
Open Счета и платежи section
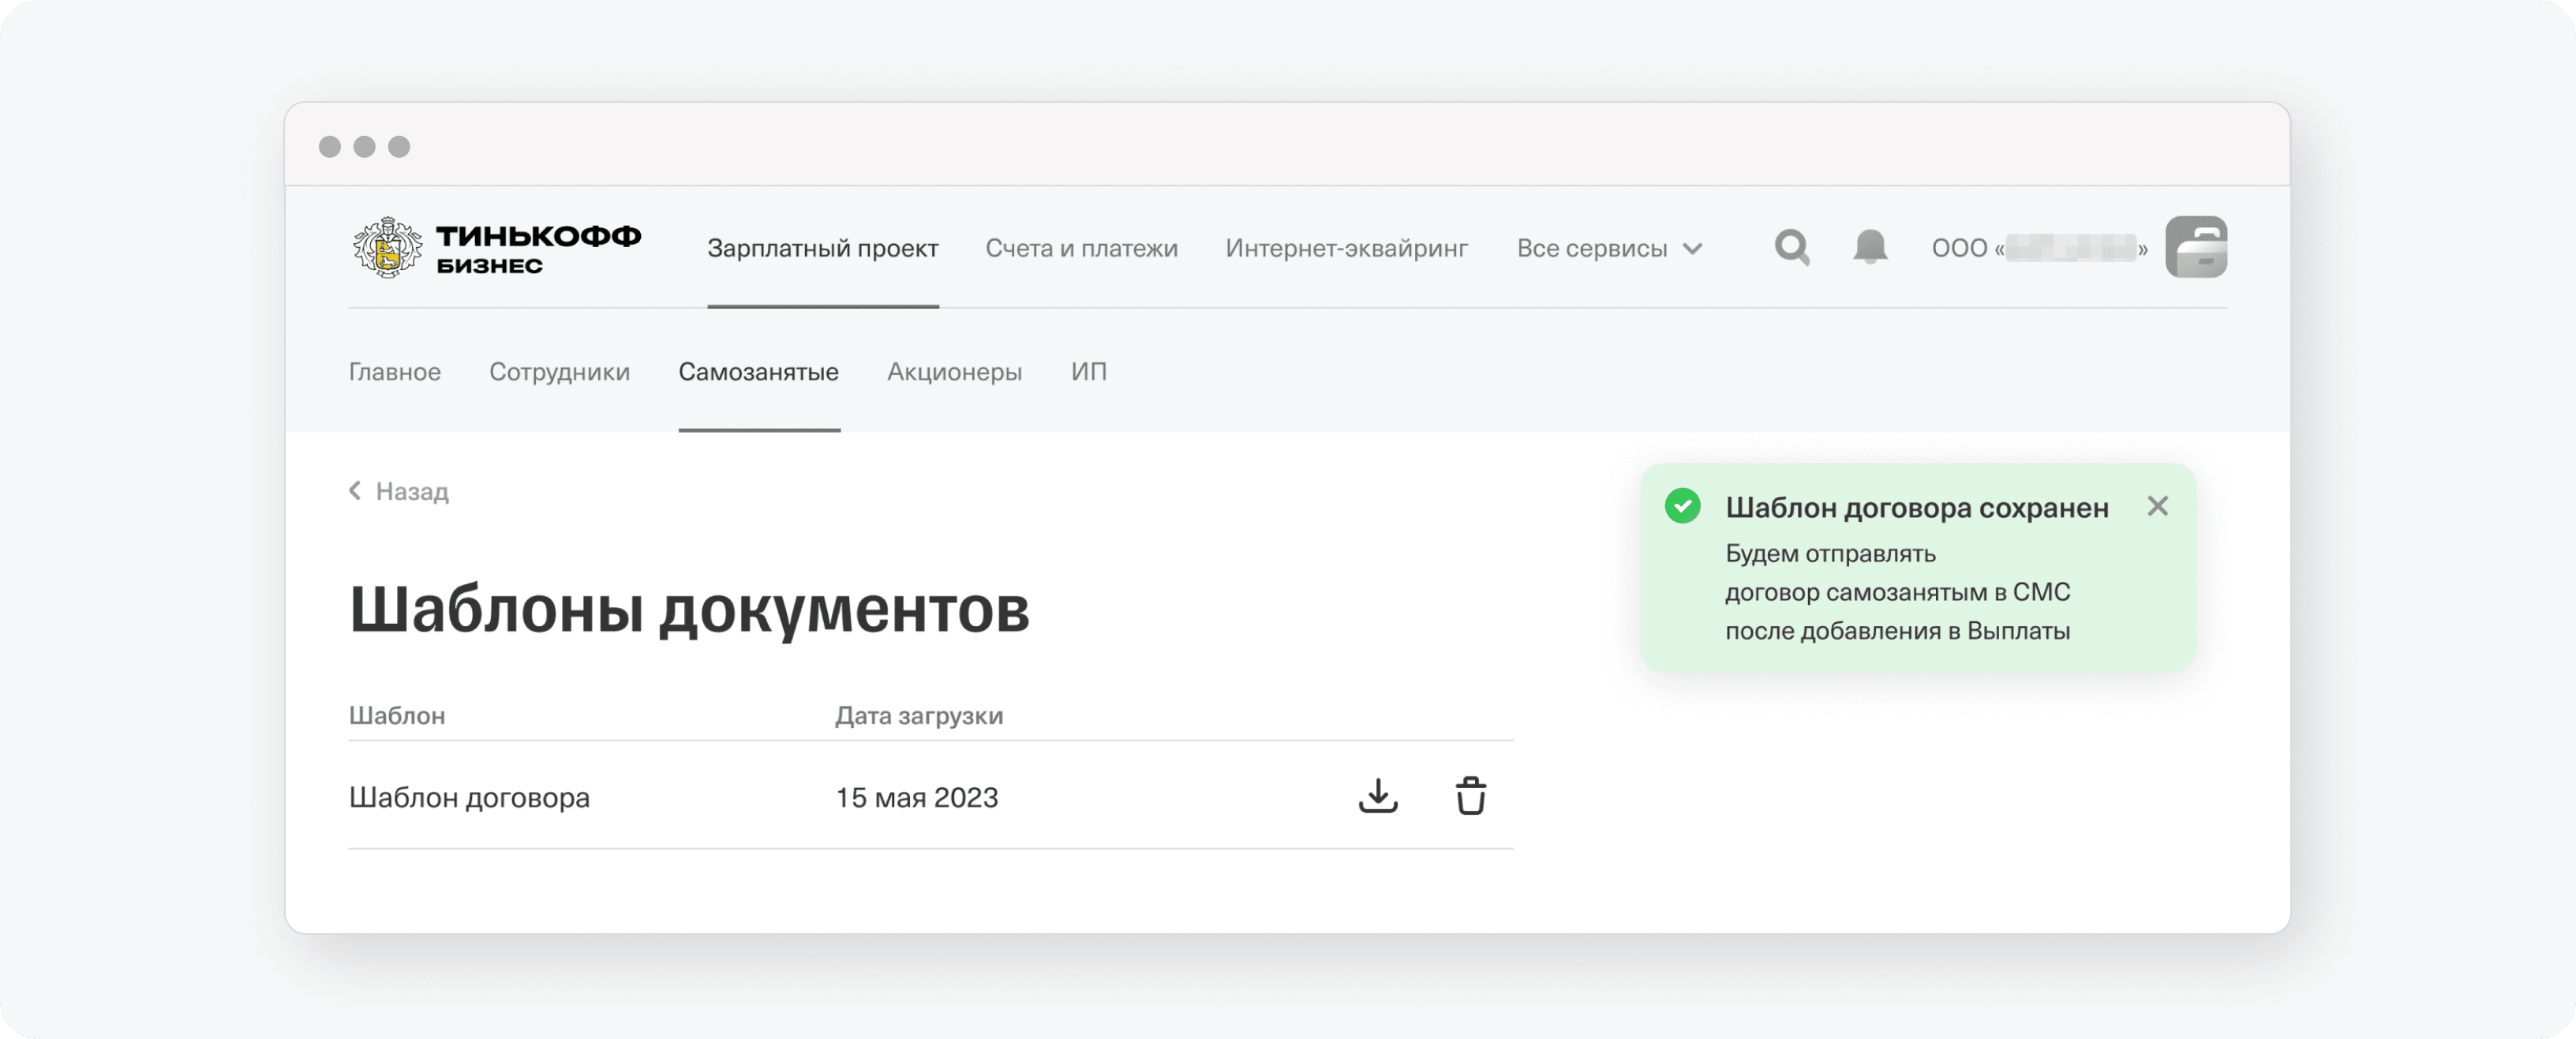(1081, 248)
